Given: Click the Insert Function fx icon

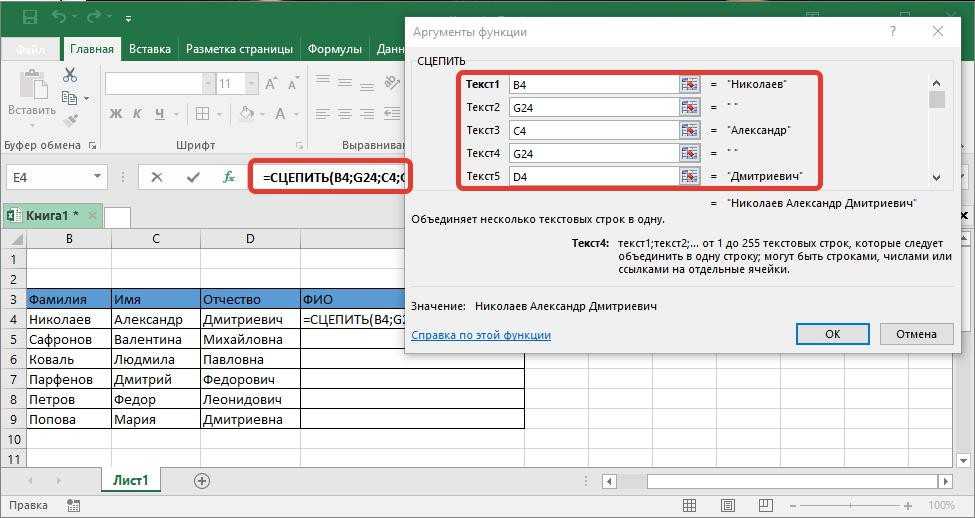Looking at the screenshot, I should (x=229, y=177).
